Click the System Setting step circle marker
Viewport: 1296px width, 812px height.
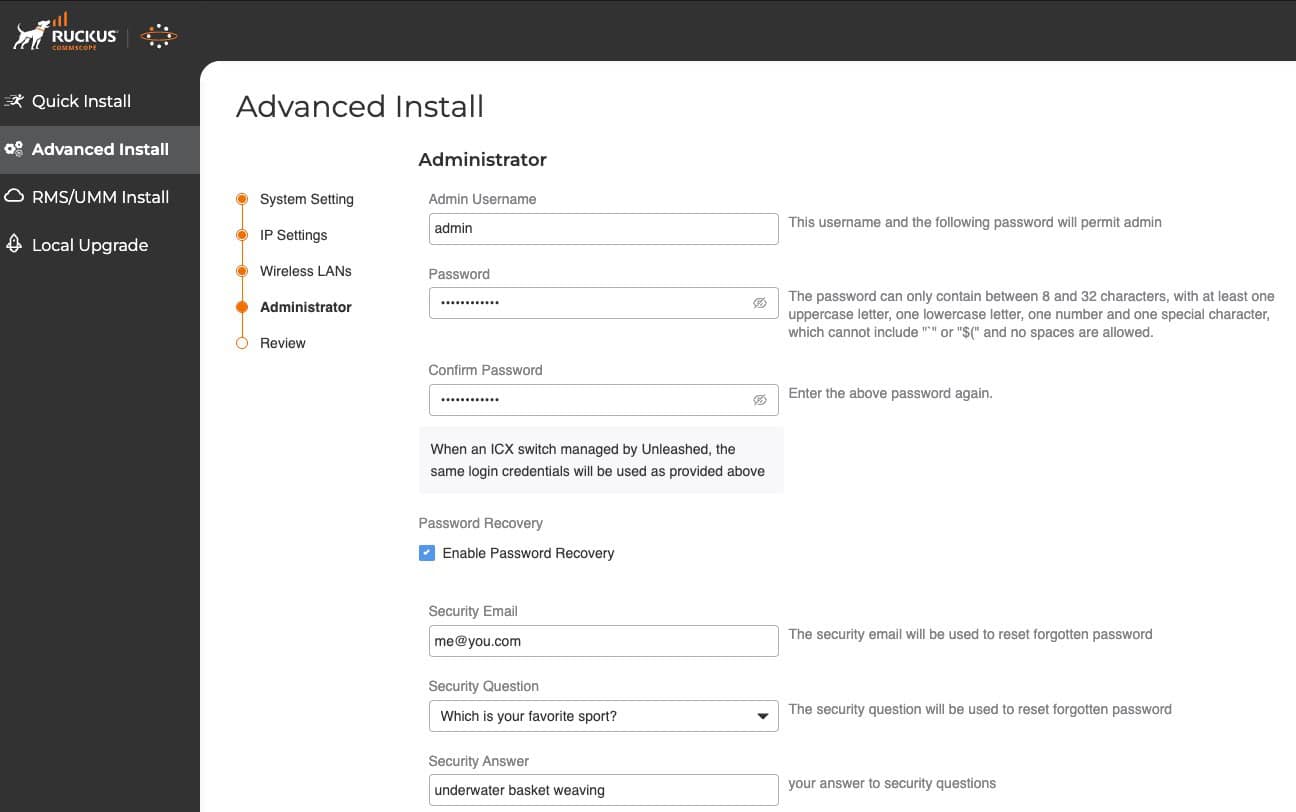coord(242,199)
